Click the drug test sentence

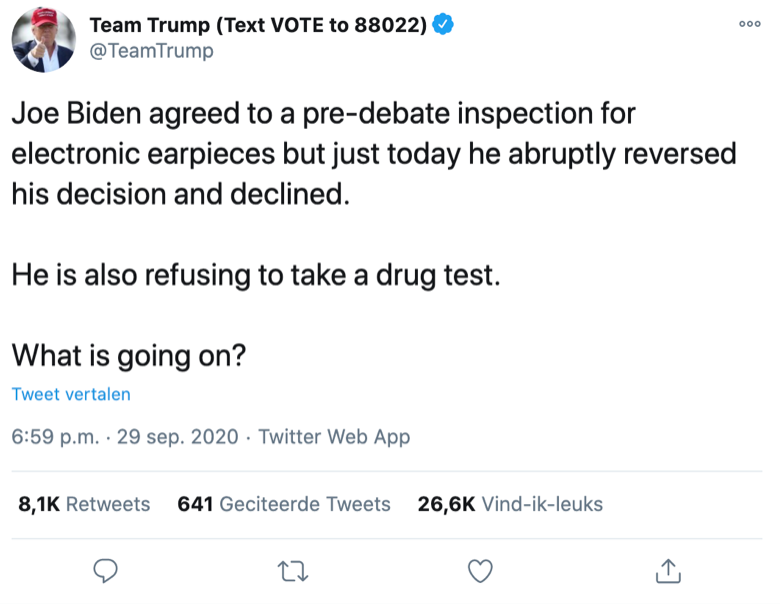[x=255, y=275]
